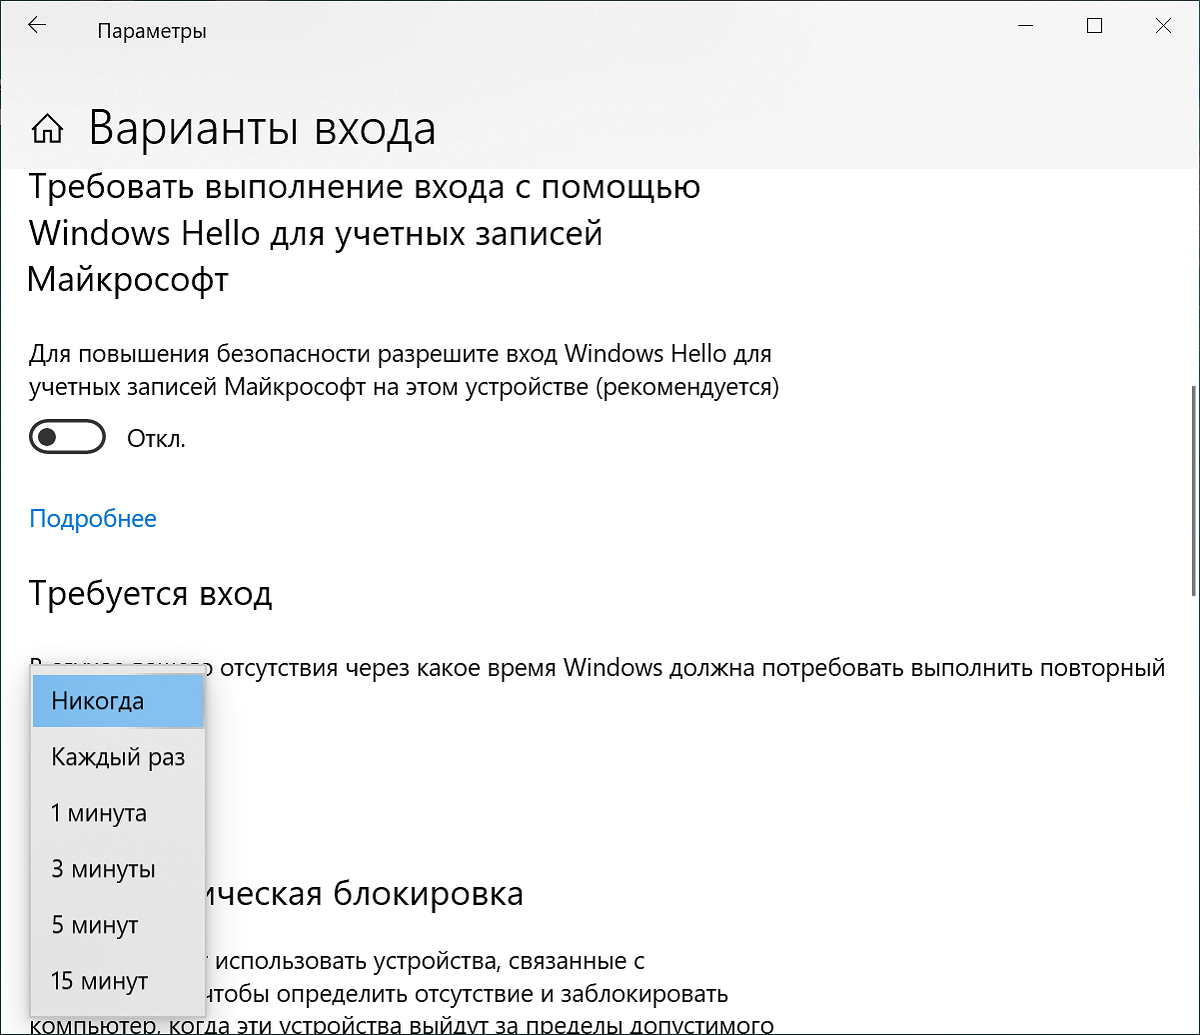
Task: Click the Варианты входа page heading
Action: [x=262, y=129]
